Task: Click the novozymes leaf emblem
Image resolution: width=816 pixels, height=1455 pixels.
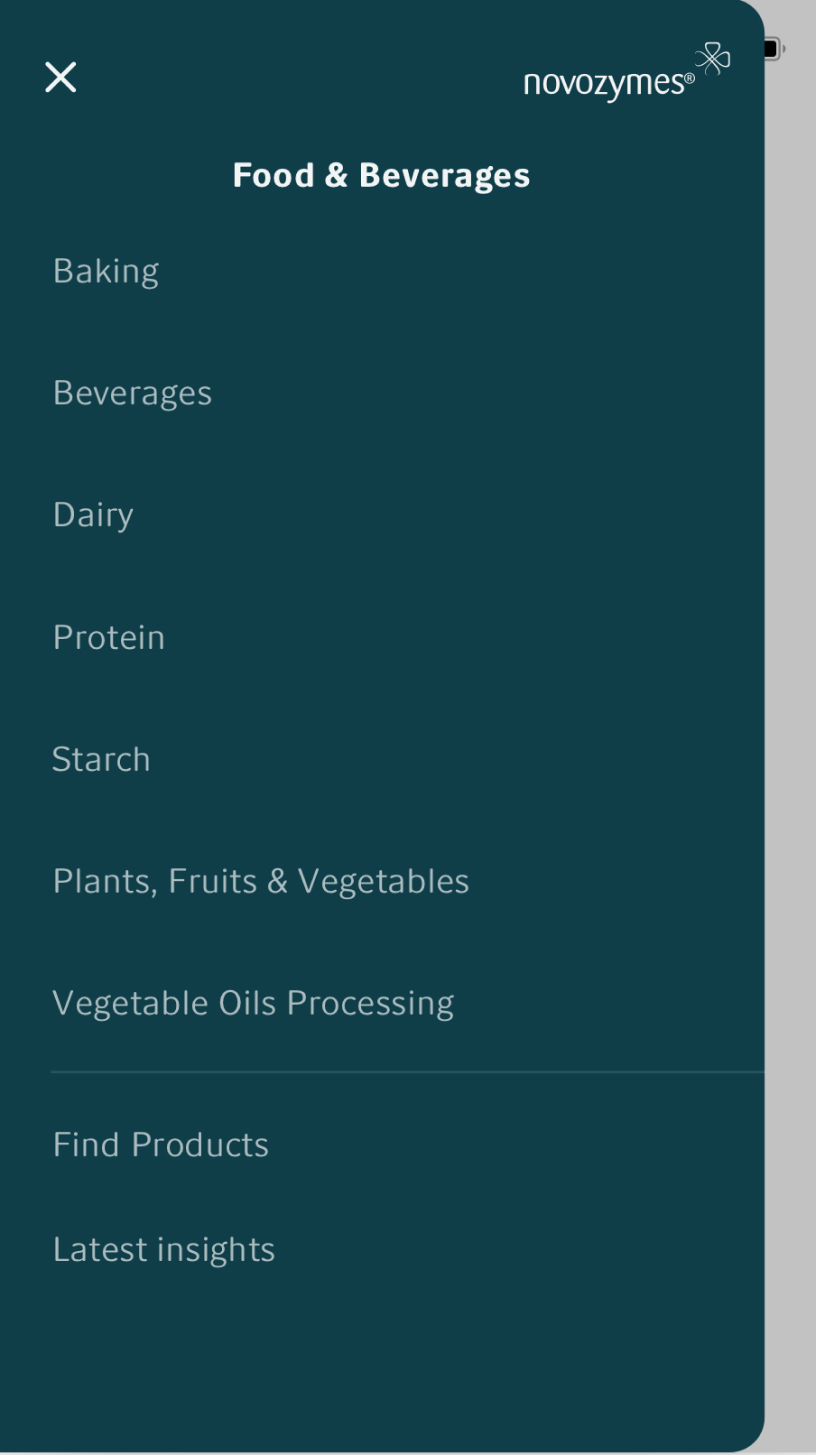Action: pyautogui.click(x=713, y=59)
